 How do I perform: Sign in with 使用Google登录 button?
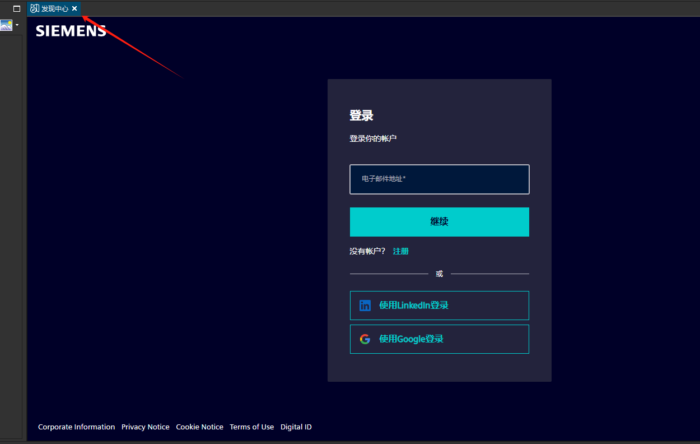pyautogui.click(x=439, y=339)
